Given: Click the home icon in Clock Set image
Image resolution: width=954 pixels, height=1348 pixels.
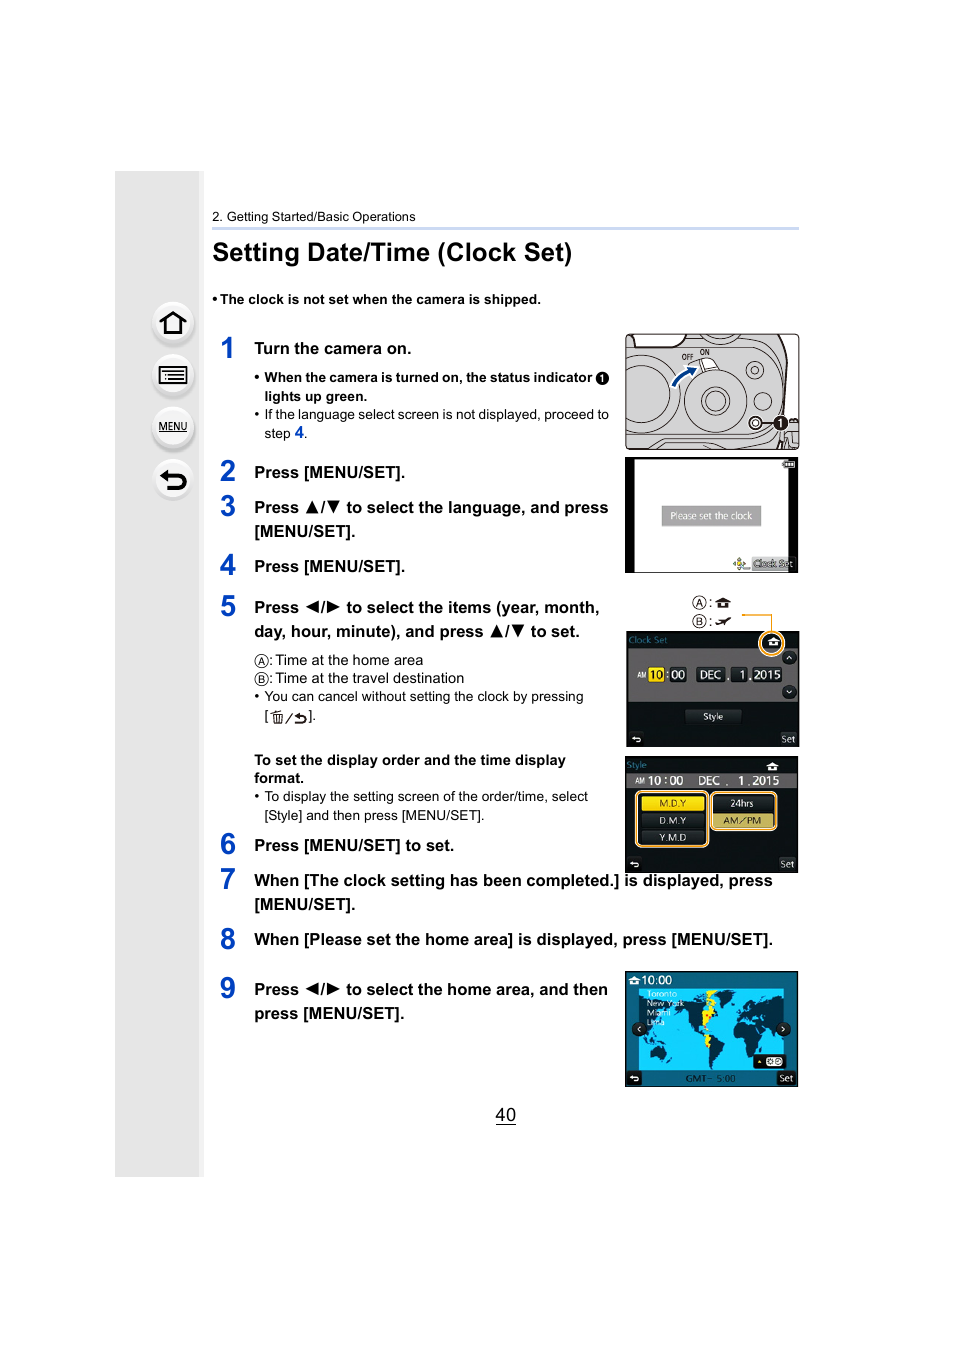Looking at the screenshot, I should click(x=772, y=642).
